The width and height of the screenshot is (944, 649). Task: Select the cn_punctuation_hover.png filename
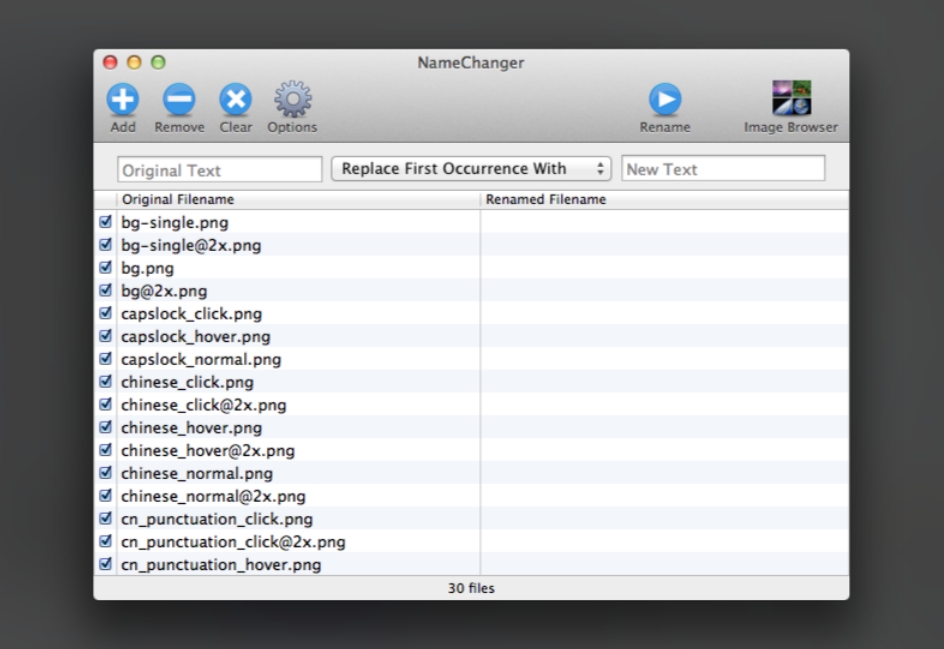point(221,566)
